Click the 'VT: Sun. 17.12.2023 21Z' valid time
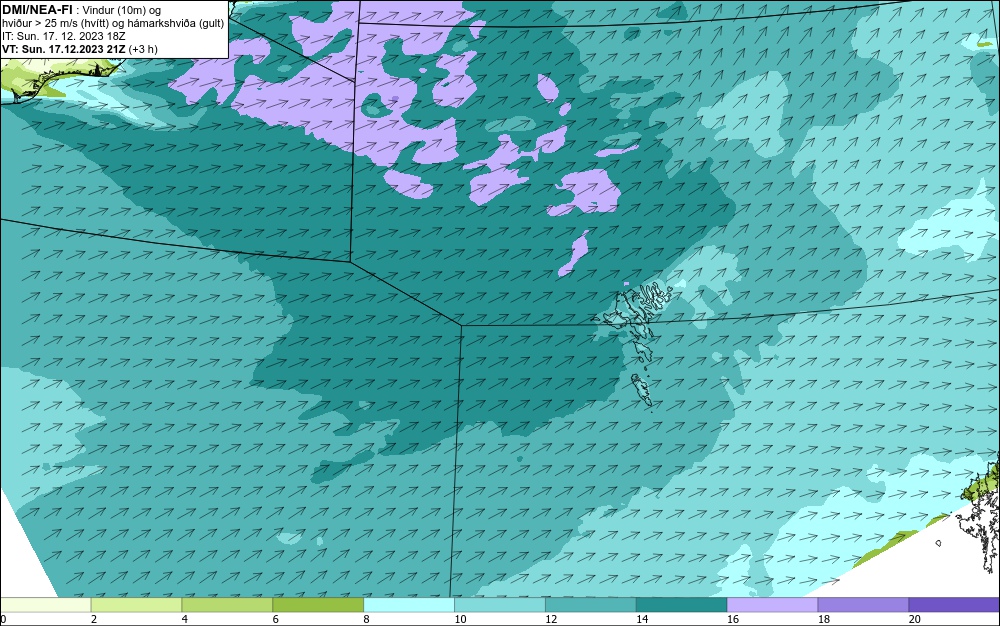The image size is (1000, 626). click(x=64, y=48)
